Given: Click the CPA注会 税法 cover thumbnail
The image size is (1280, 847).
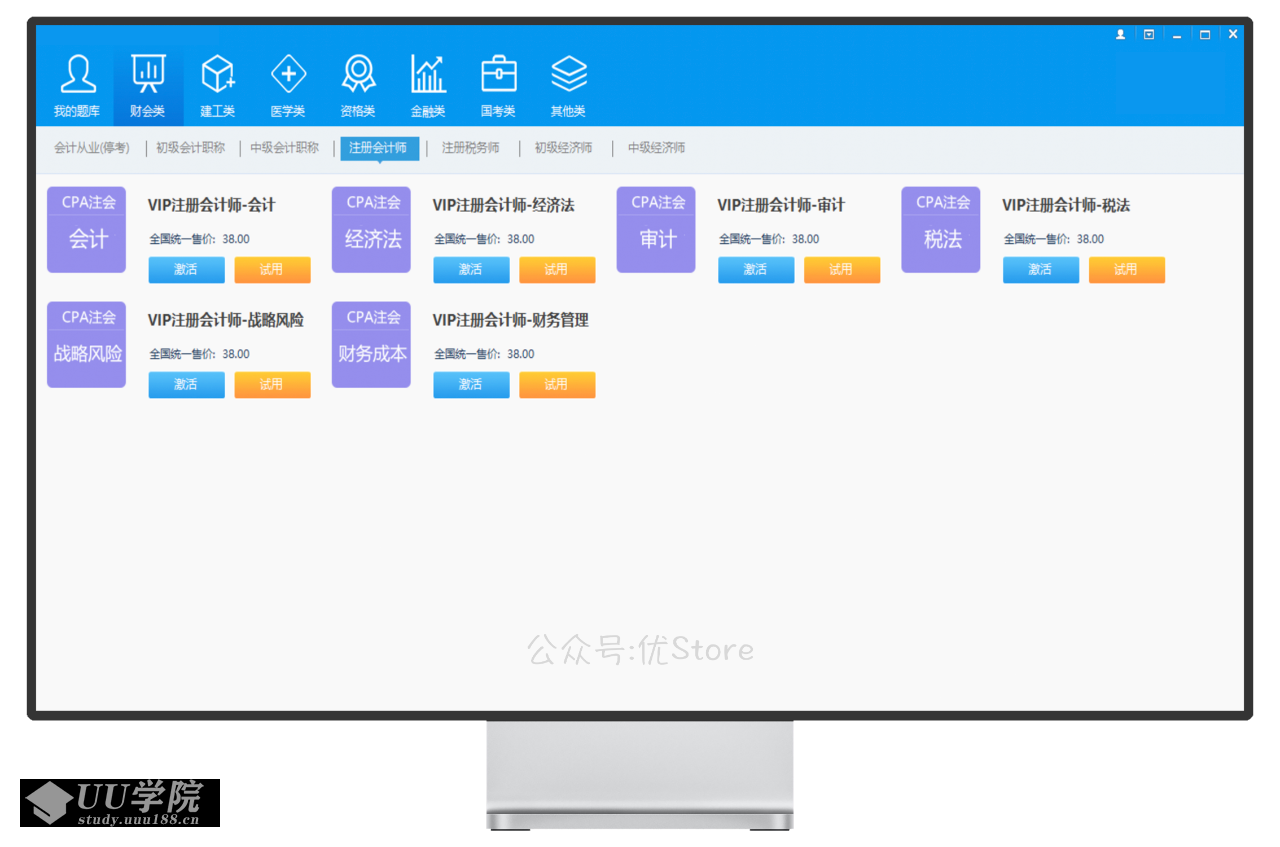Looking at the screenshot, I should point(941,229).
